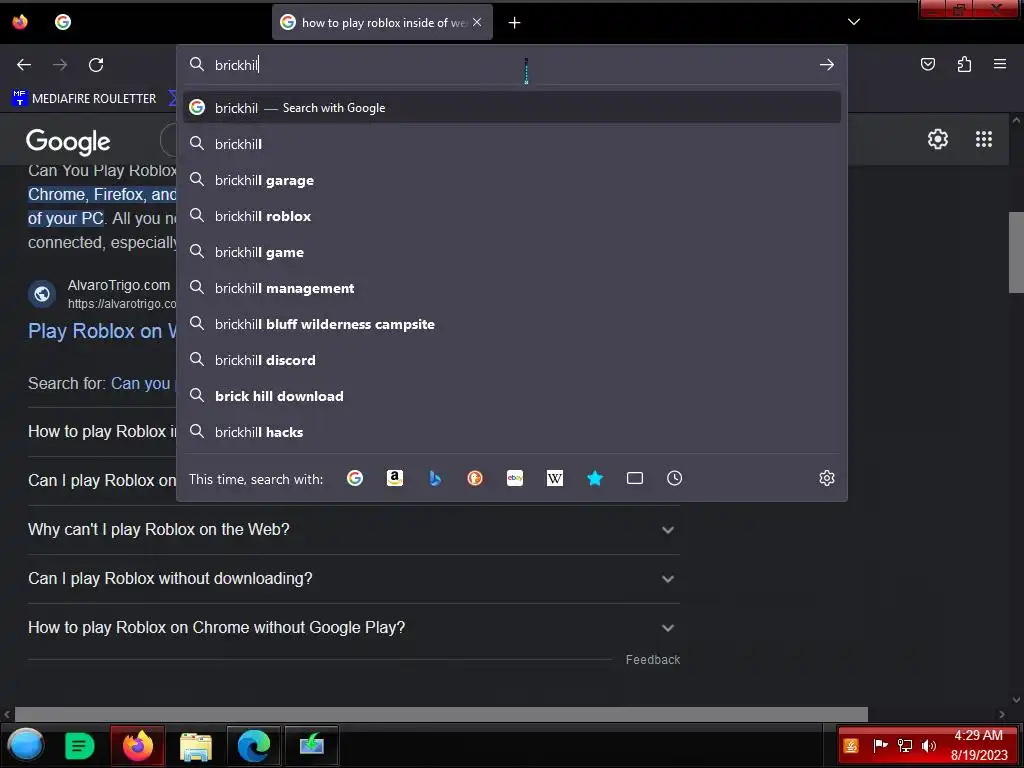Open the Firefox application menu
Screen dimensions: 1024x768
pyautogui.click(x=1000, y=64)
